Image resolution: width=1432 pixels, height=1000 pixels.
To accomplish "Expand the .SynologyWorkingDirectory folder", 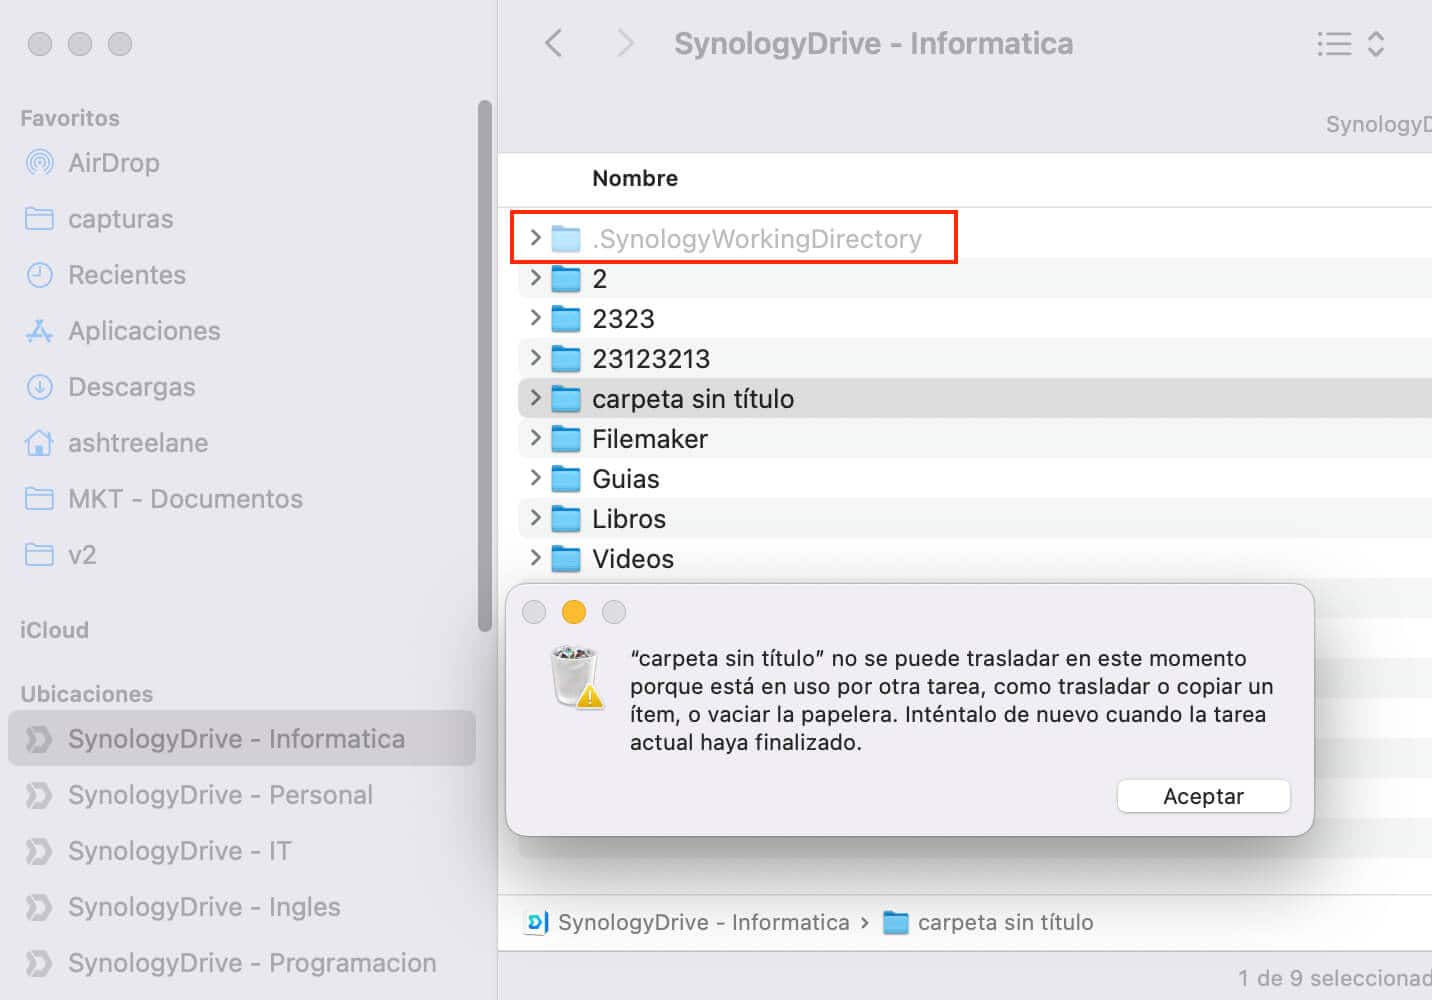I will coord(535,238).
